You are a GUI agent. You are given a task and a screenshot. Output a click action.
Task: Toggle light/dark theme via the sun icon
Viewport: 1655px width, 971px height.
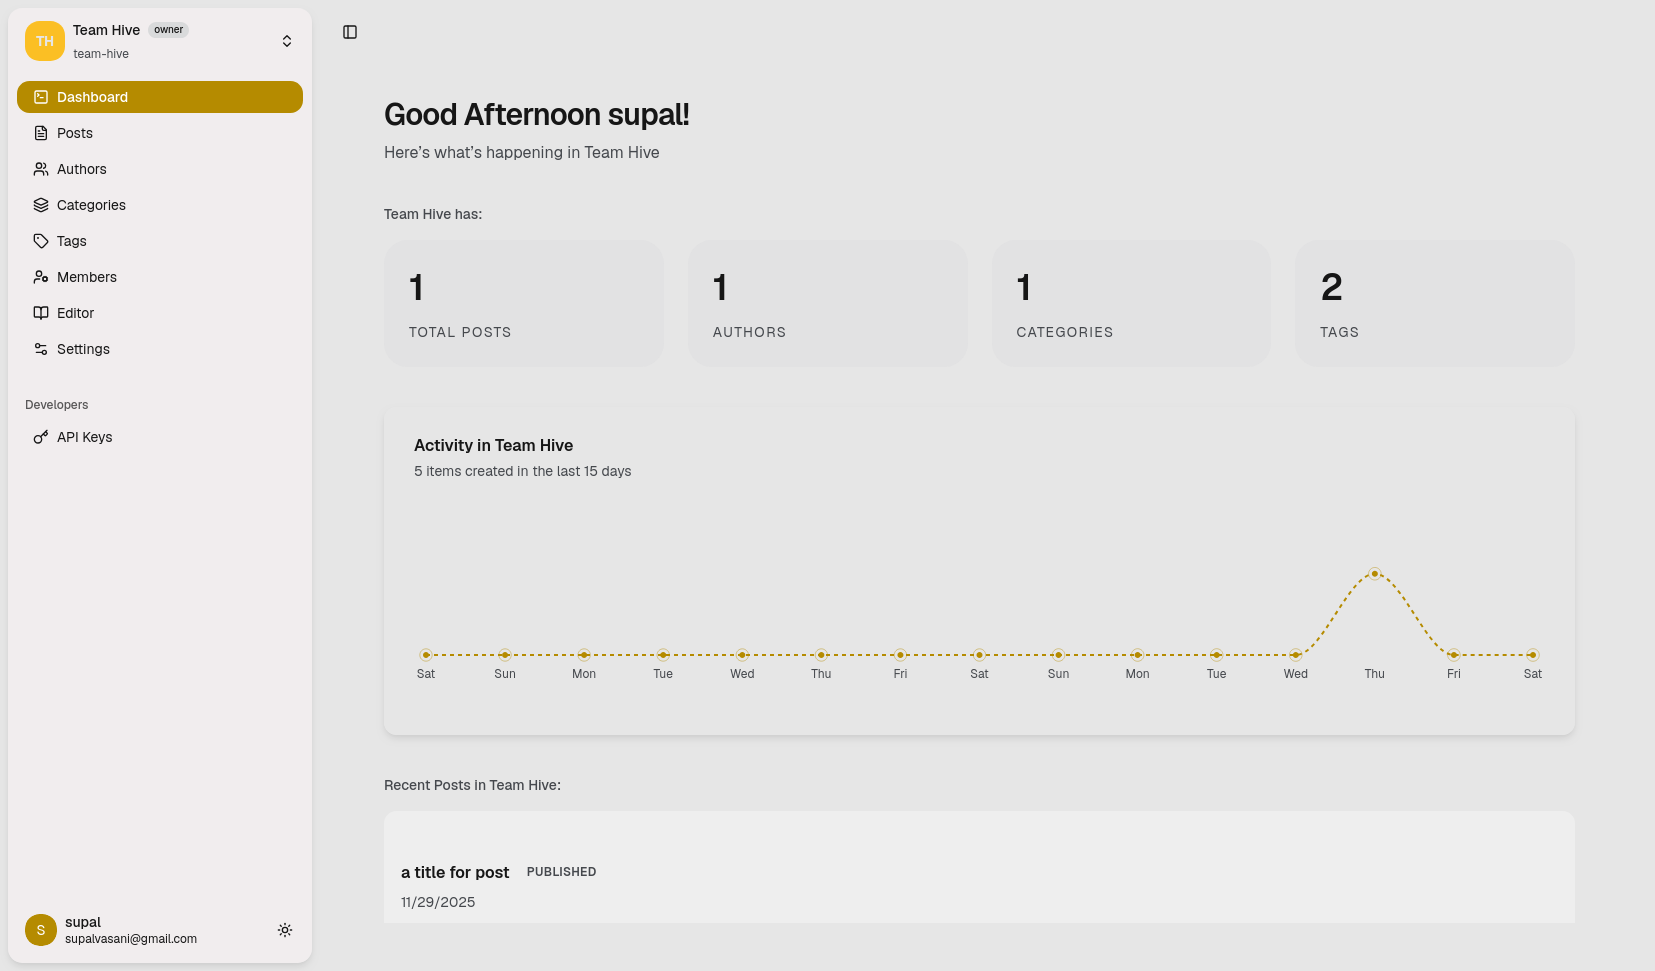point(285,930)
